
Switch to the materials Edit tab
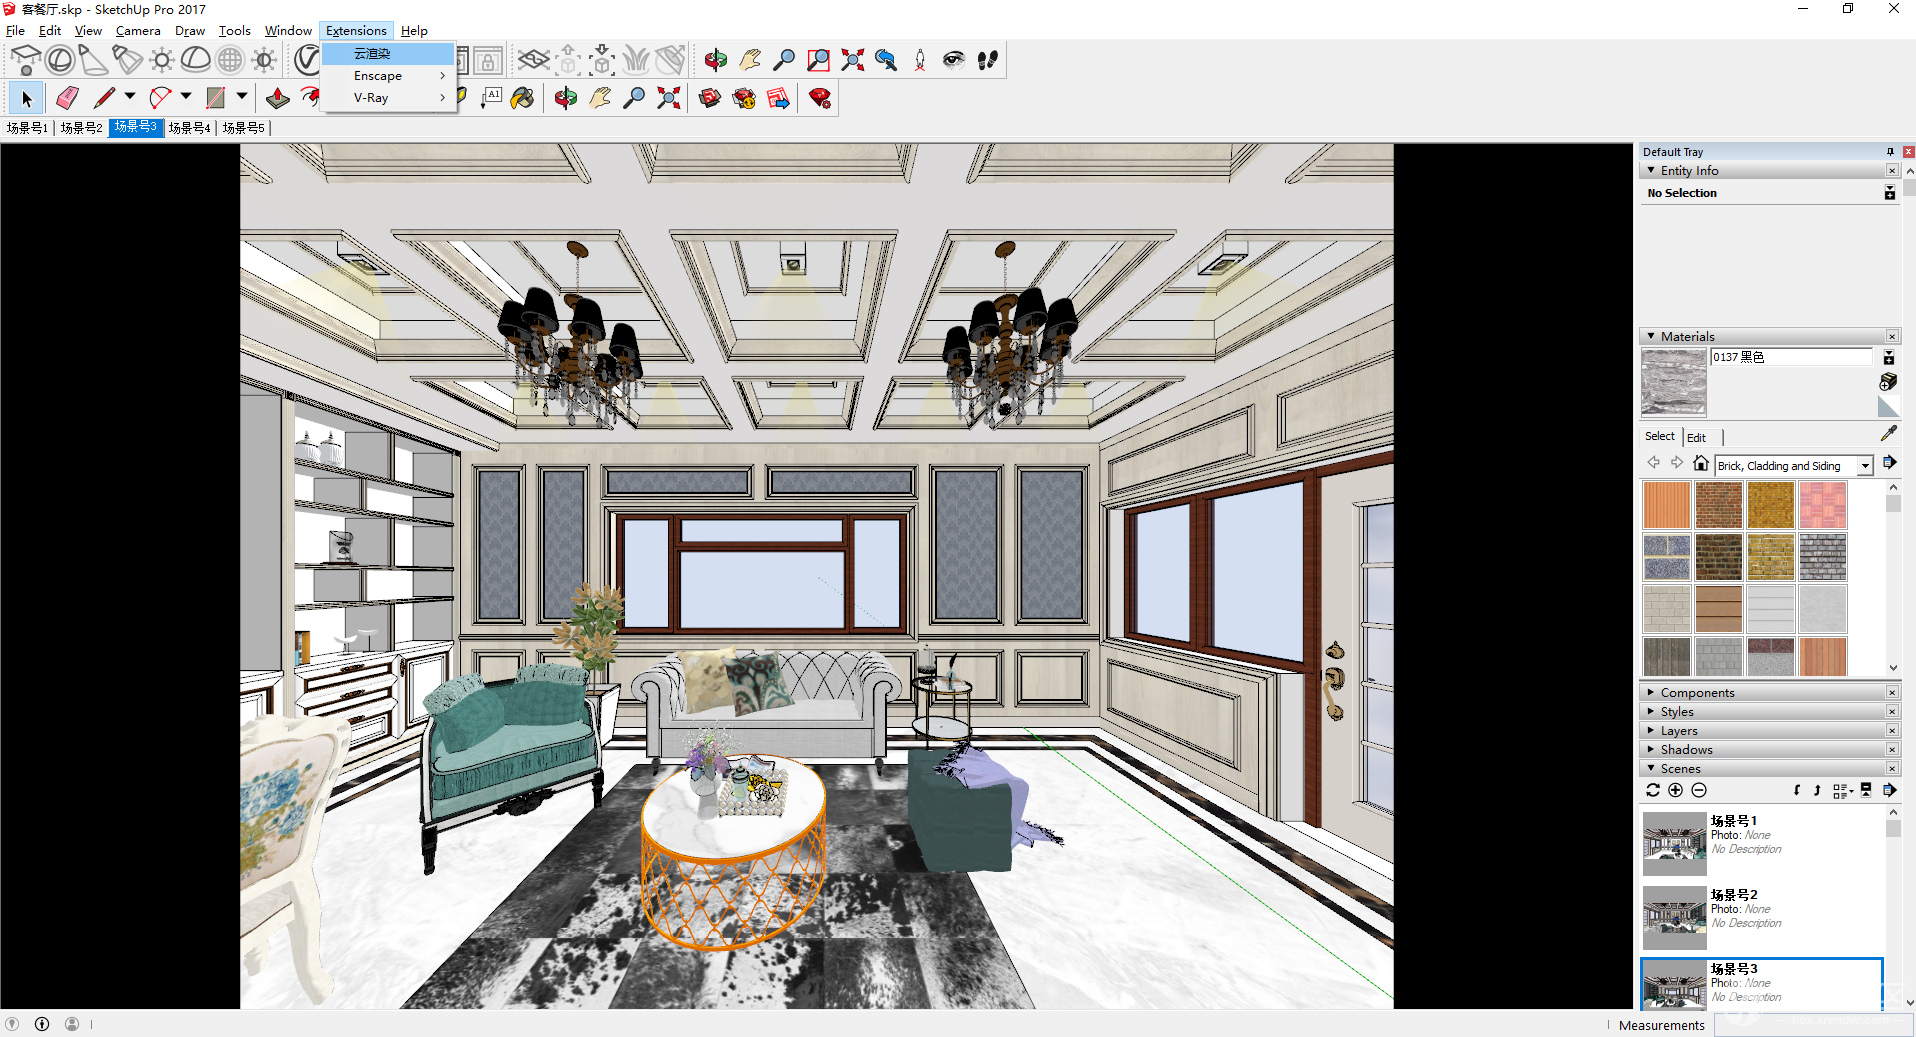(1696, 437)
